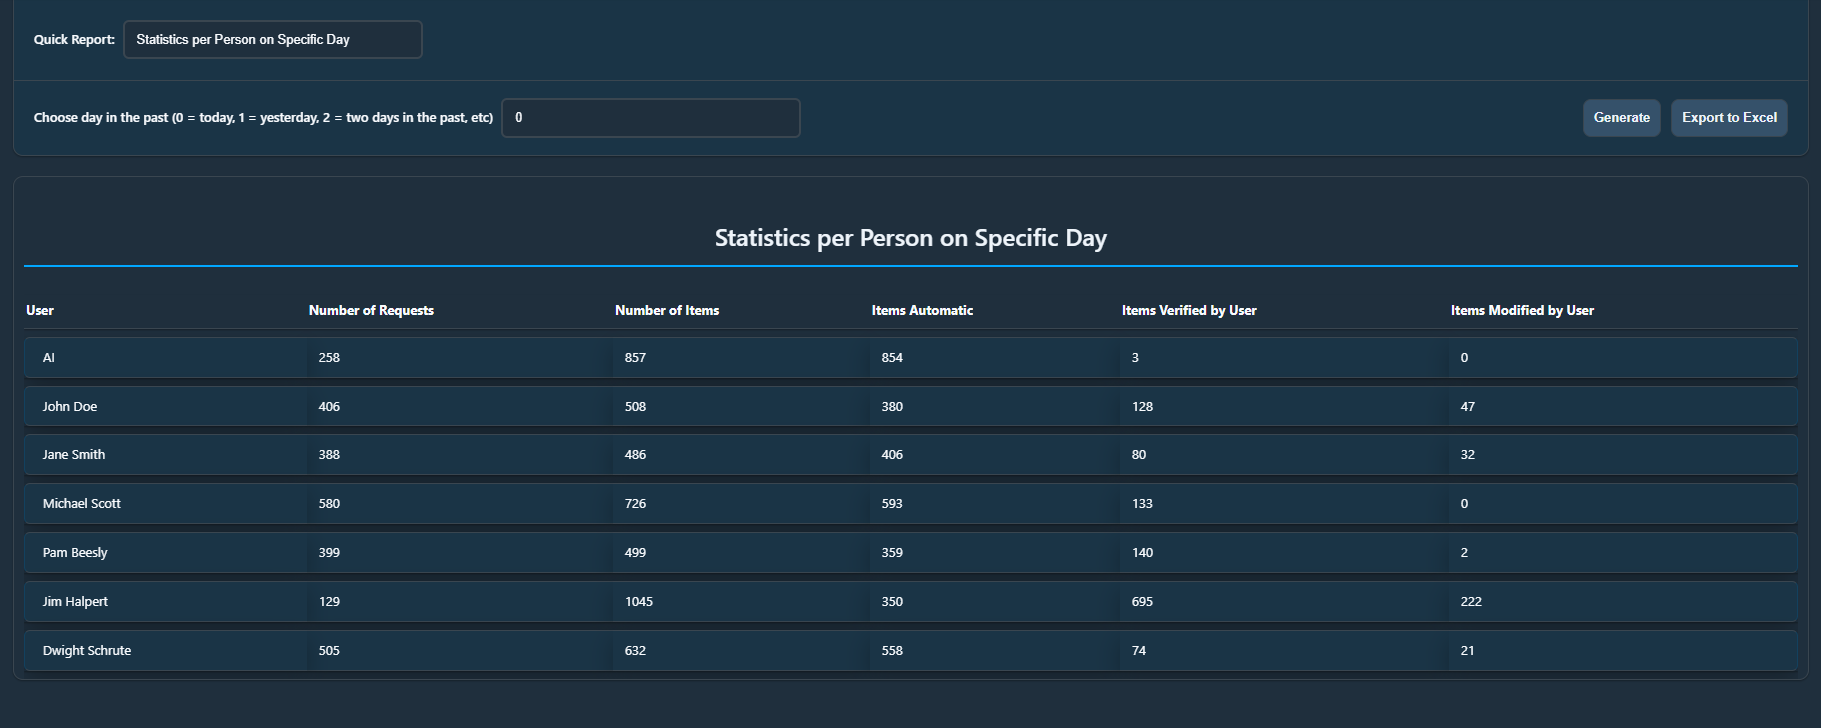Click the Items Verified by User header

click(x=1189, y=310)
